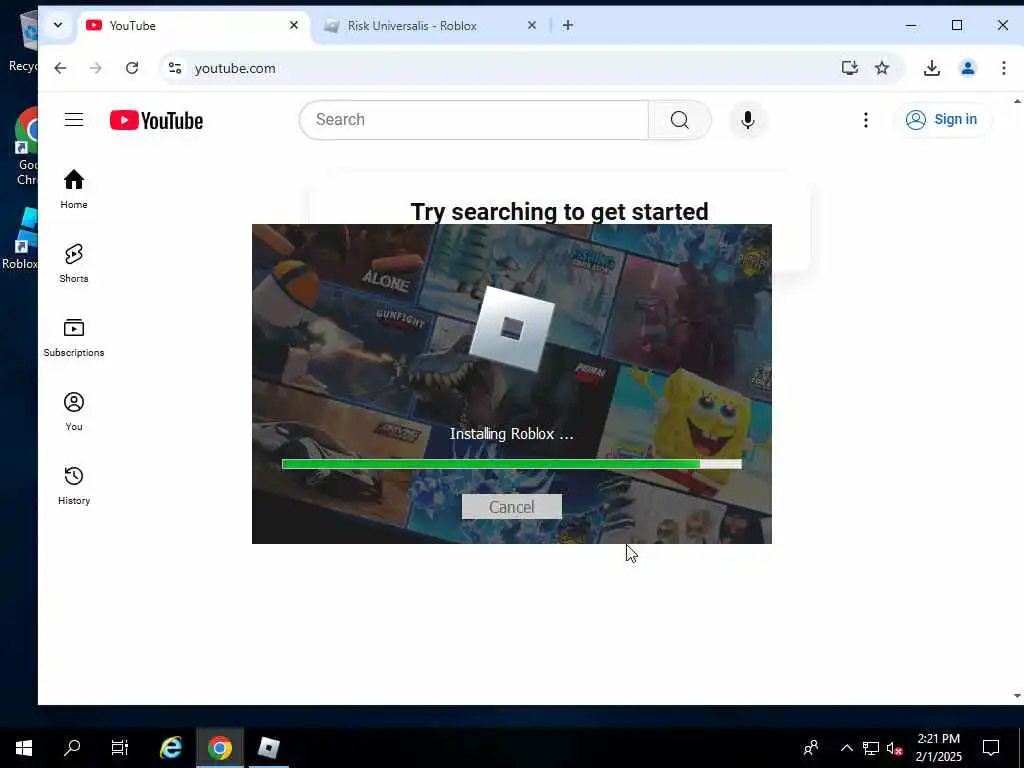
Task: Focus the YouTube search field
Action: (x=474, y=120)
